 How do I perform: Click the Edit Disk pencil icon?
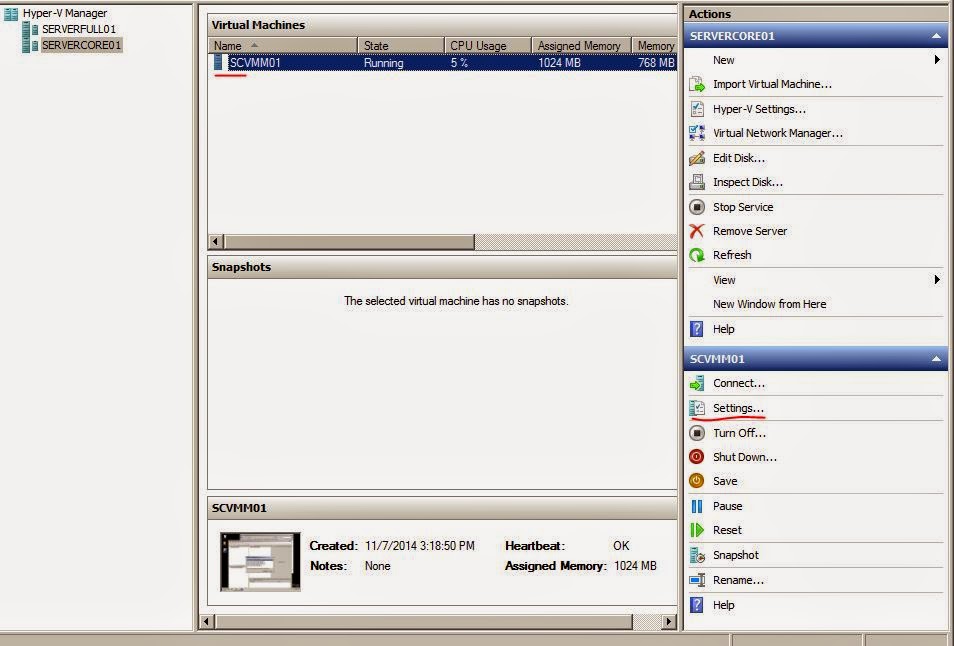[697, 158]
